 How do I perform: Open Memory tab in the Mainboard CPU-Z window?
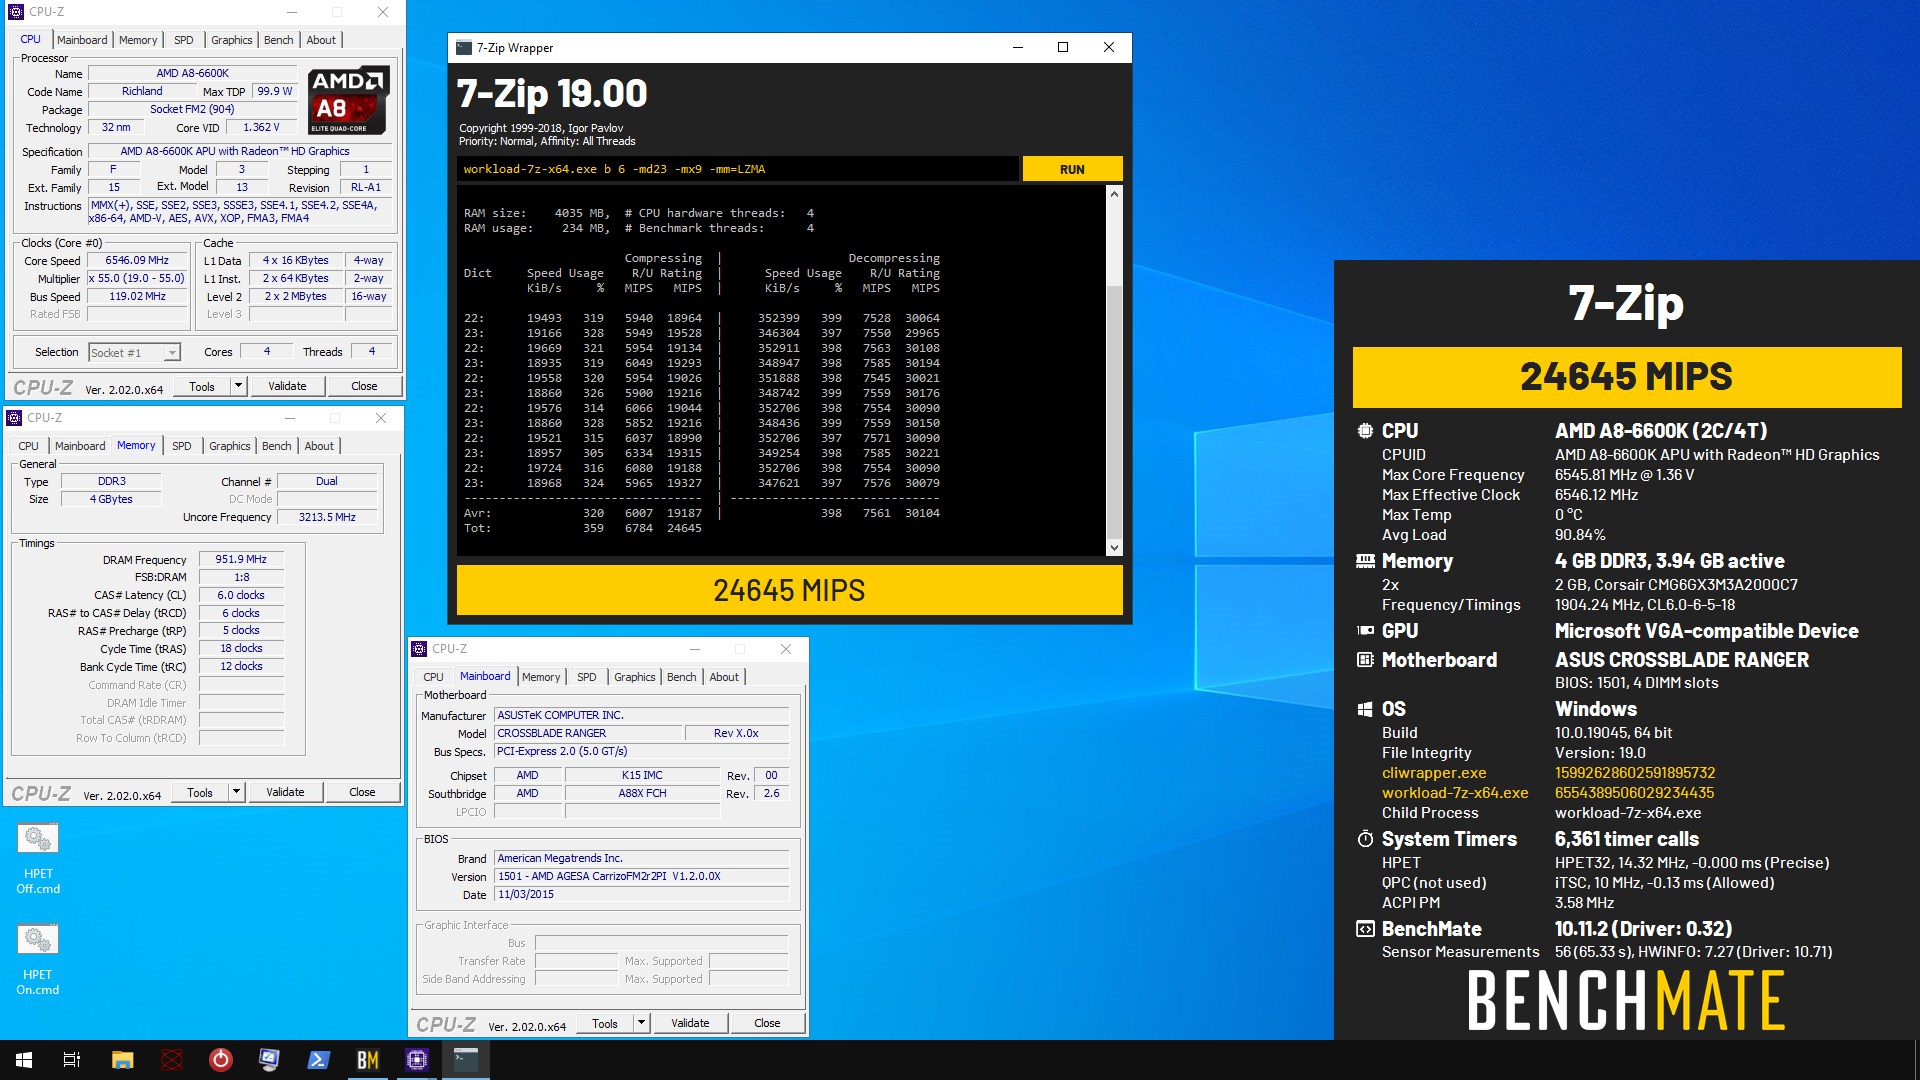pyautogui.click(x=541, y=677)
